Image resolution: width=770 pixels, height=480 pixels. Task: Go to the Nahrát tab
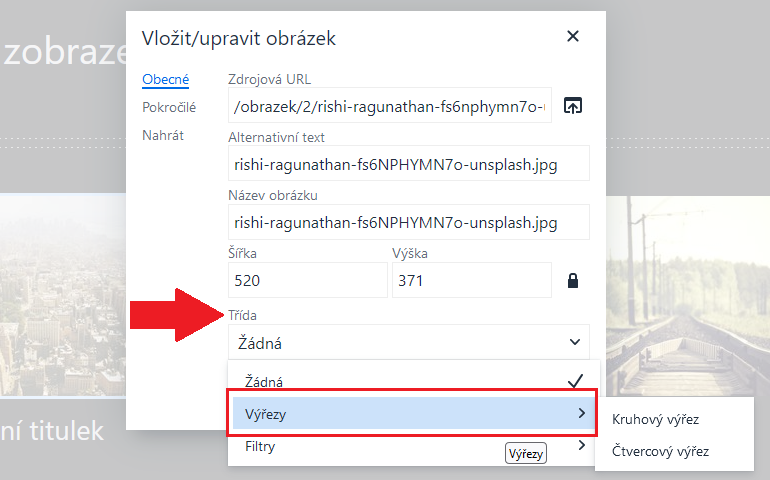[163, 135]
